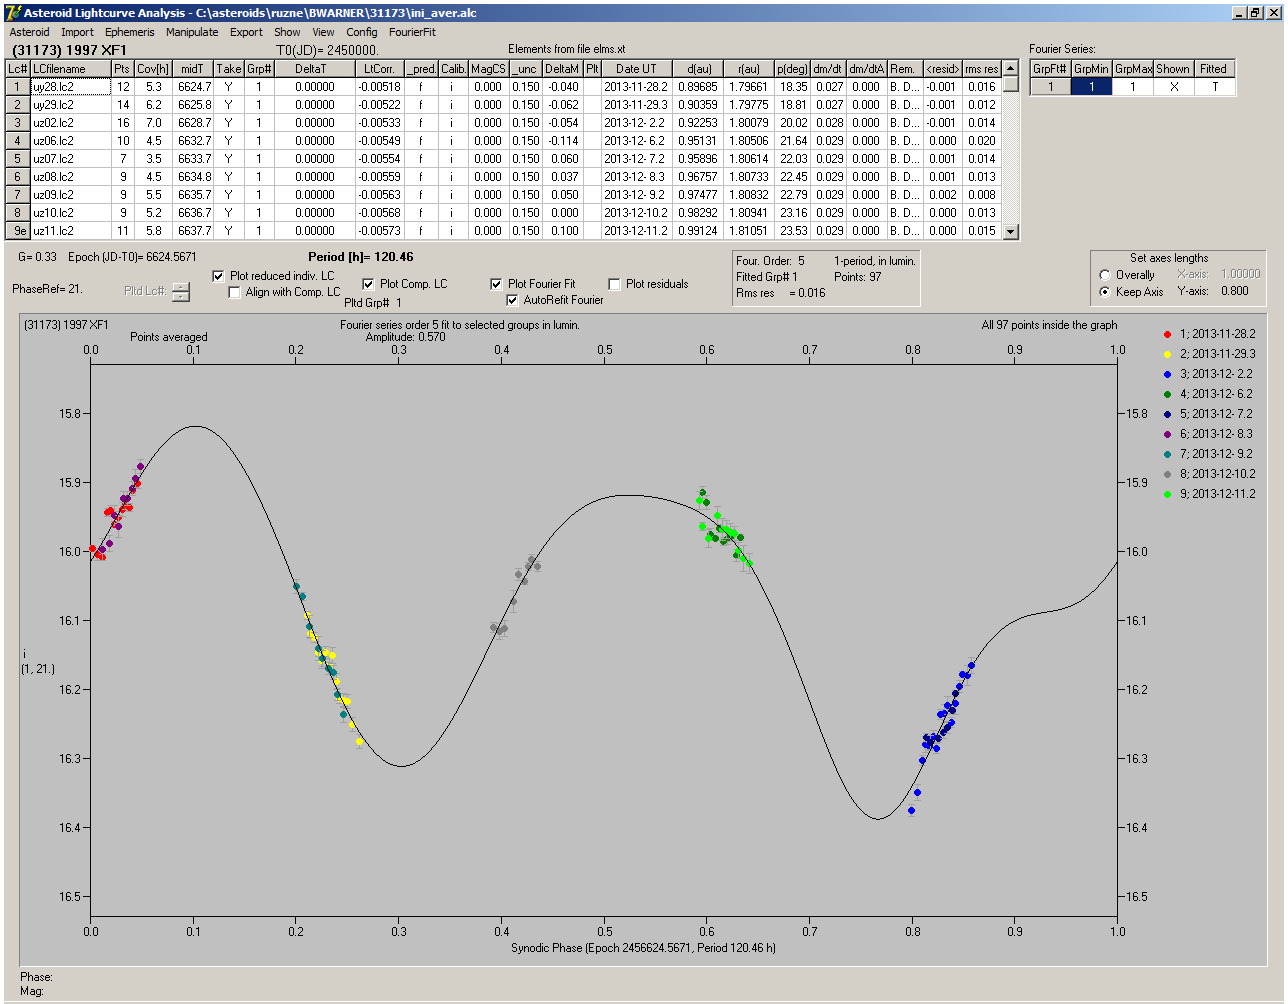Click the uz06.lc2 filename cell
Viewport: 1288px width, 1004px height.
pos(70,141)
